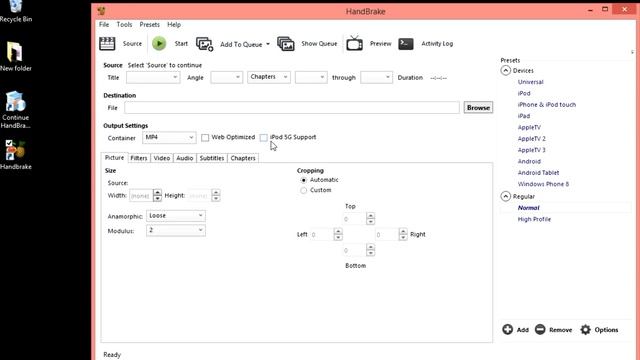
Task: Select the Automatic cropping radio button
Action: point(304,180)
